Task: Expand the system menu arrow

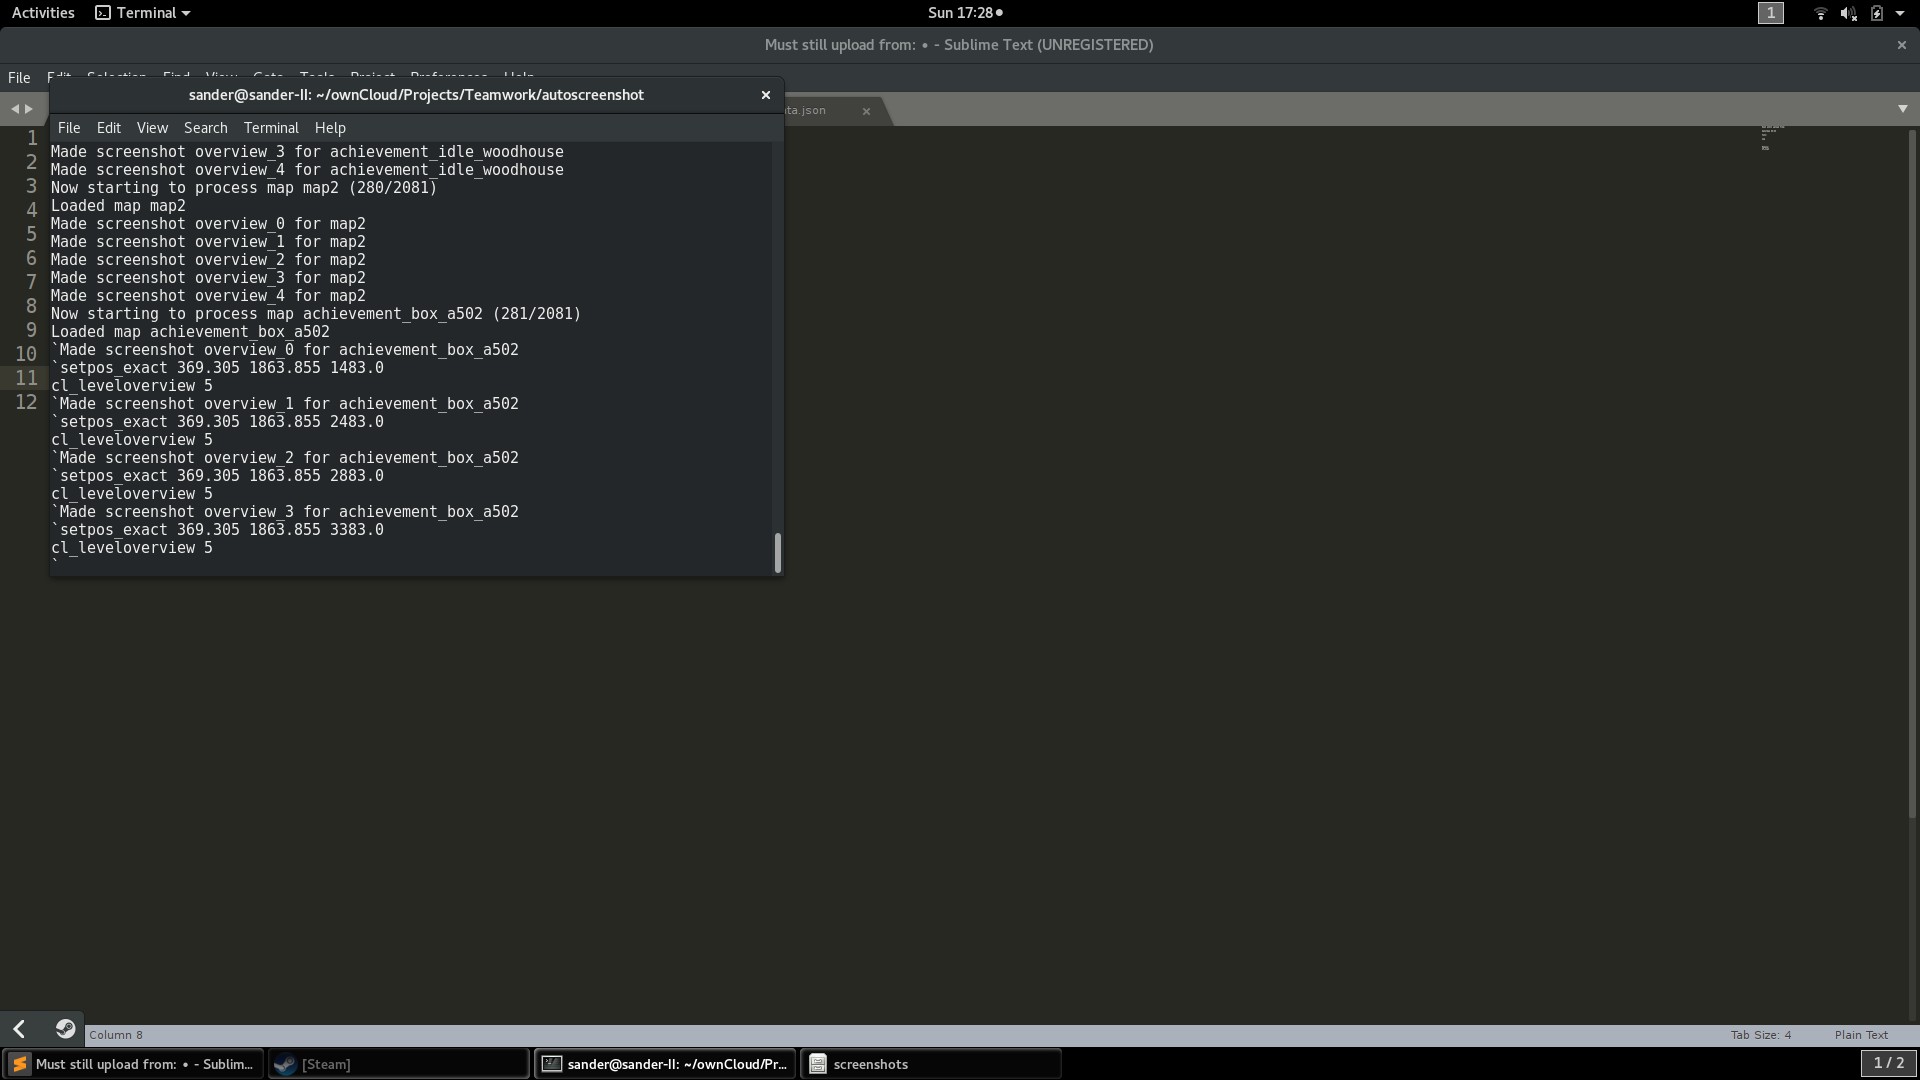Action: point(1900,13)
